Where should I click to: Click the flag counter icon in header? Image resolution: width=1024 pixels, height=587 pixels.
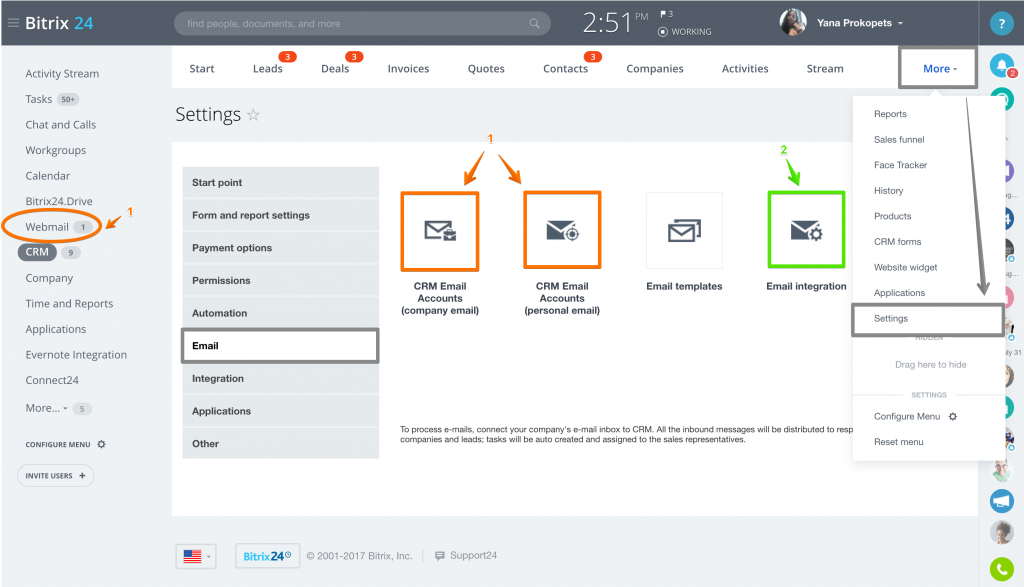[x=666, y=14]
